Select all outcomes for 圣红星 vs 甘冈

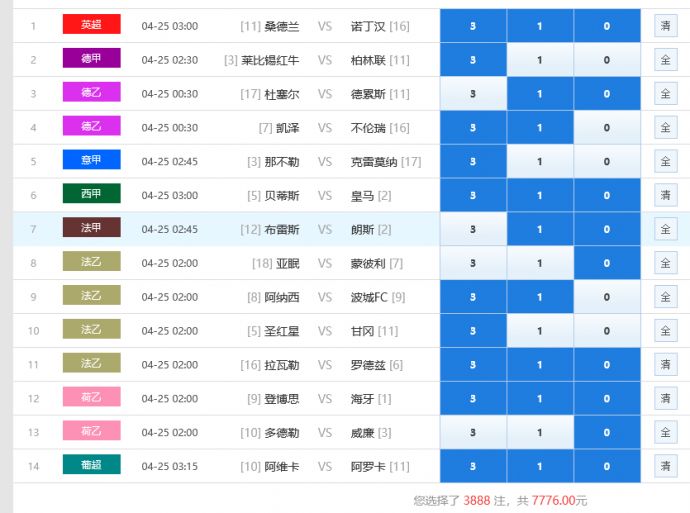click(665, 331)
